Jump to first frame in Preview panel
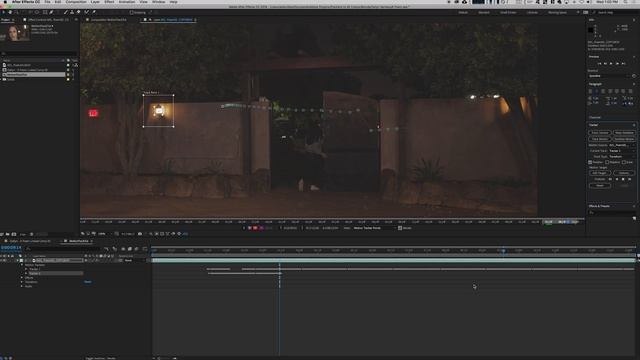The image size is (640, 360). click(600, 64)
